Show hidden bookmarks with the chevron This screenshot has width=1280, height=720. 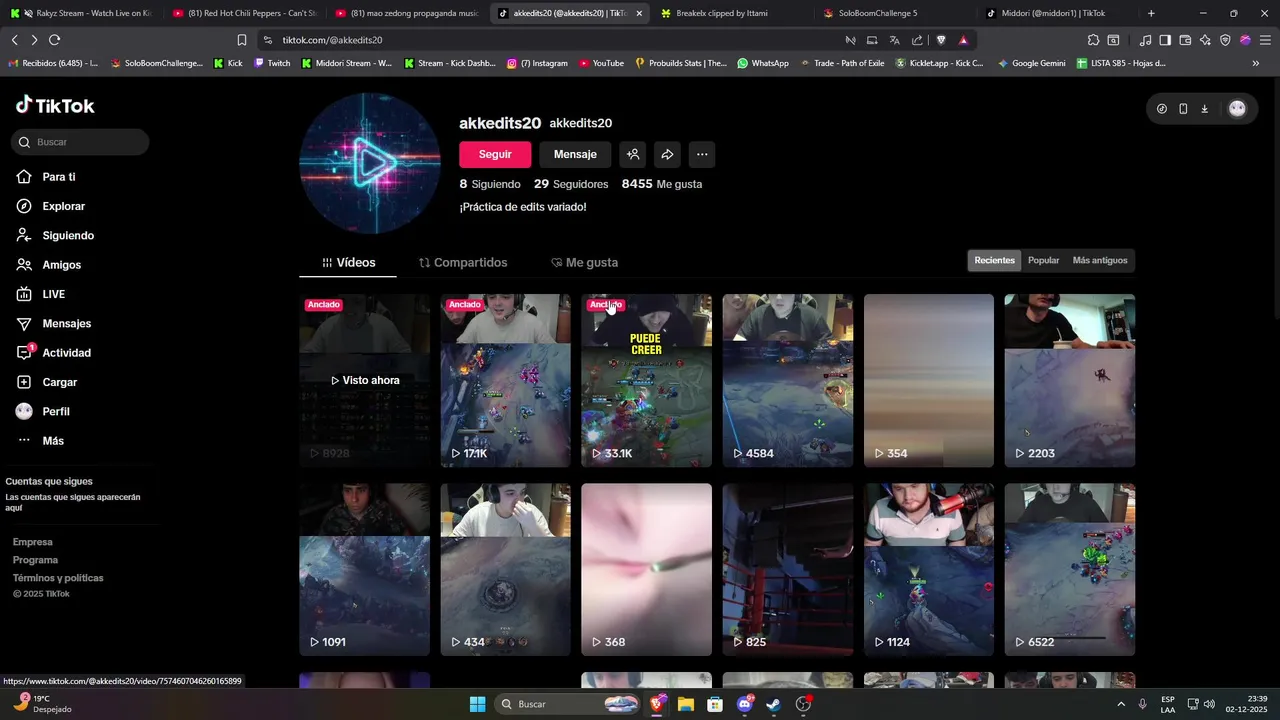tap(1256, 63)
